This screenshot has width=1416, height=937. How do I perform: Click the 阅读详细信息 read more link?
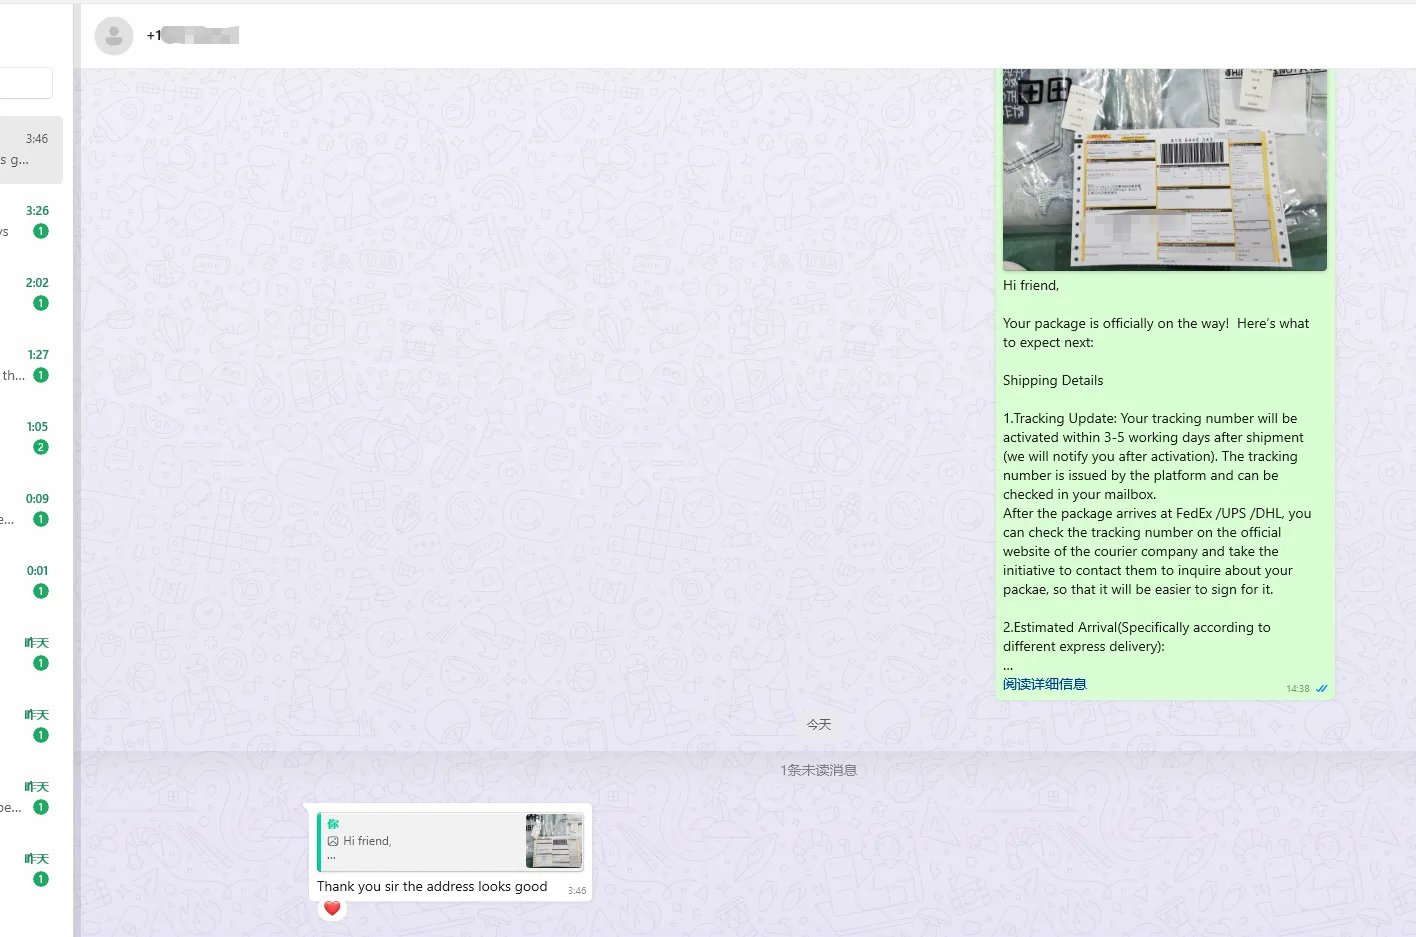pyautogui.click(x=1044, y=684)
